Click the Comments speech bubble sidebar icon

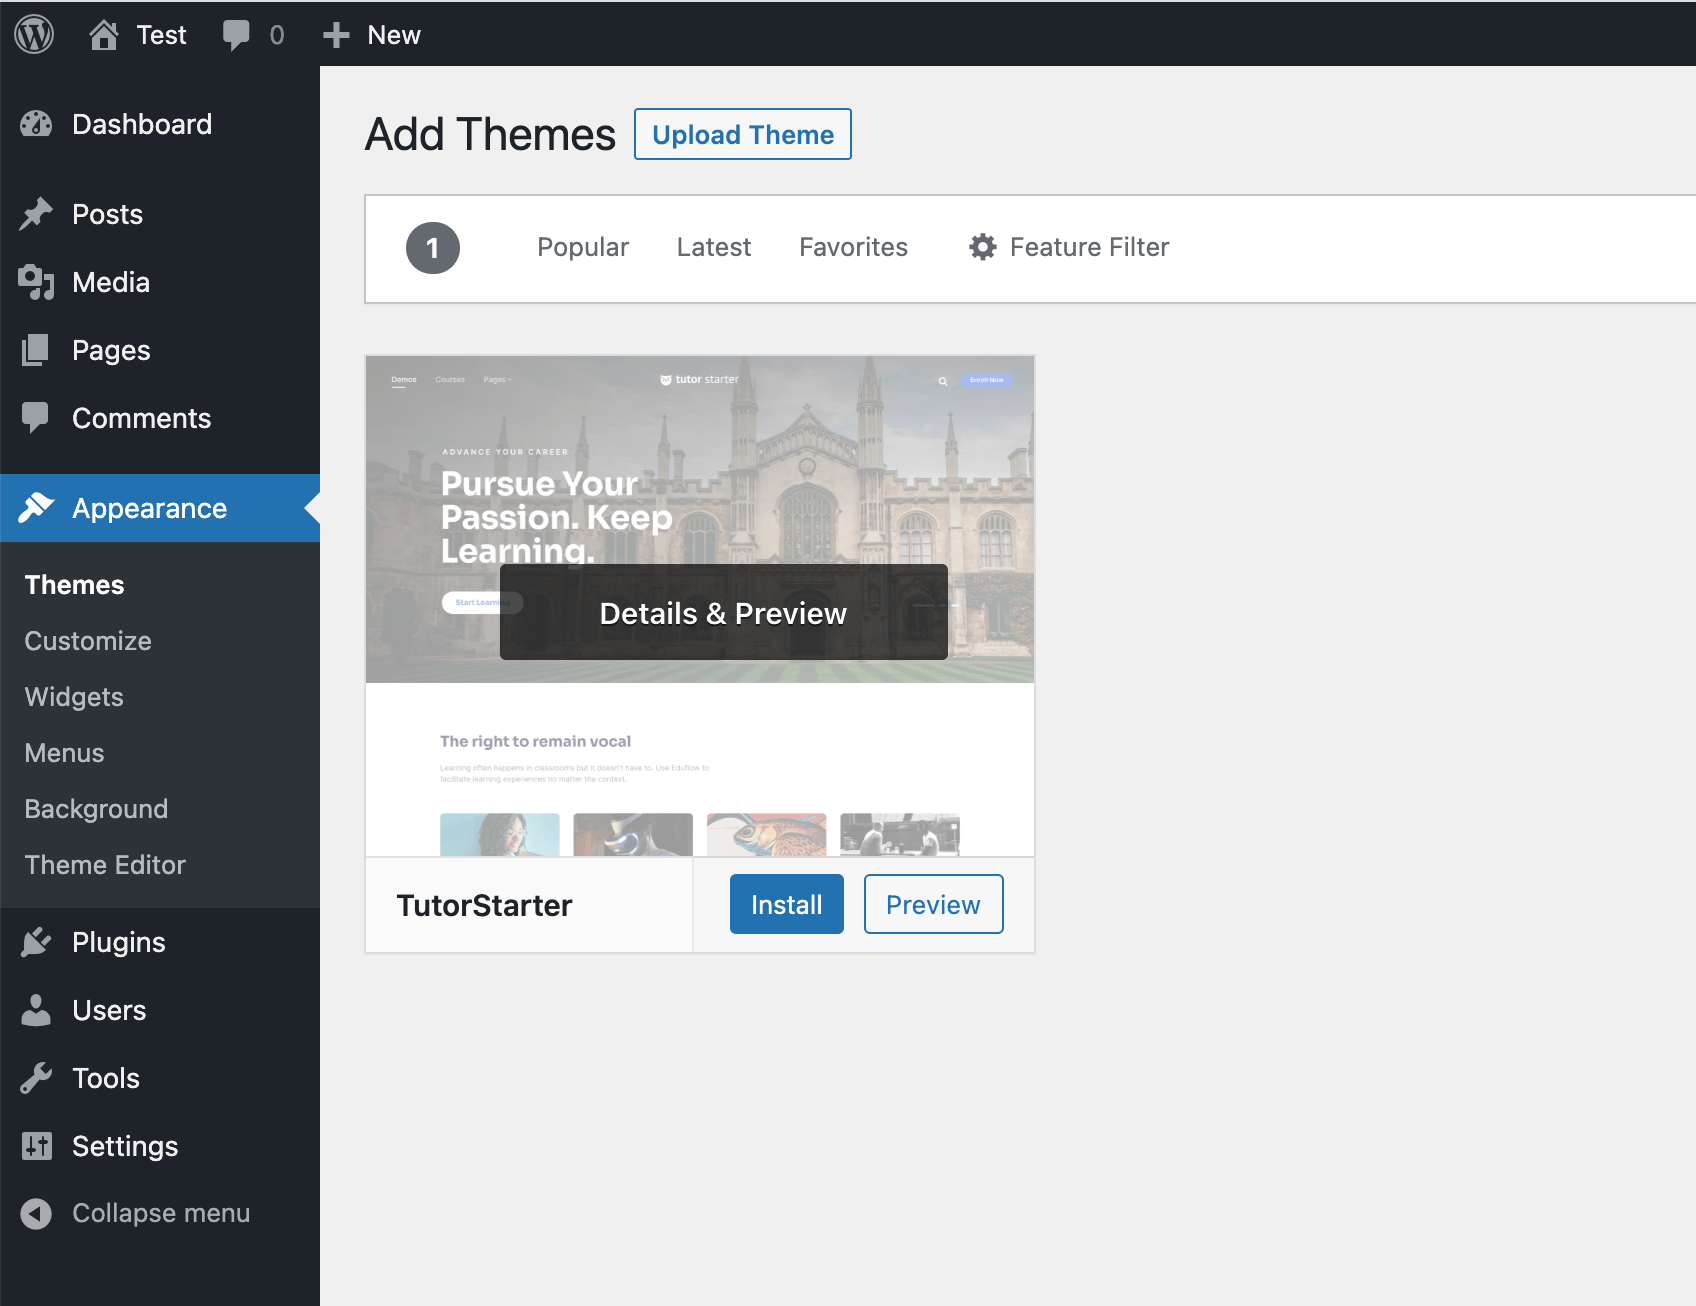36,418
